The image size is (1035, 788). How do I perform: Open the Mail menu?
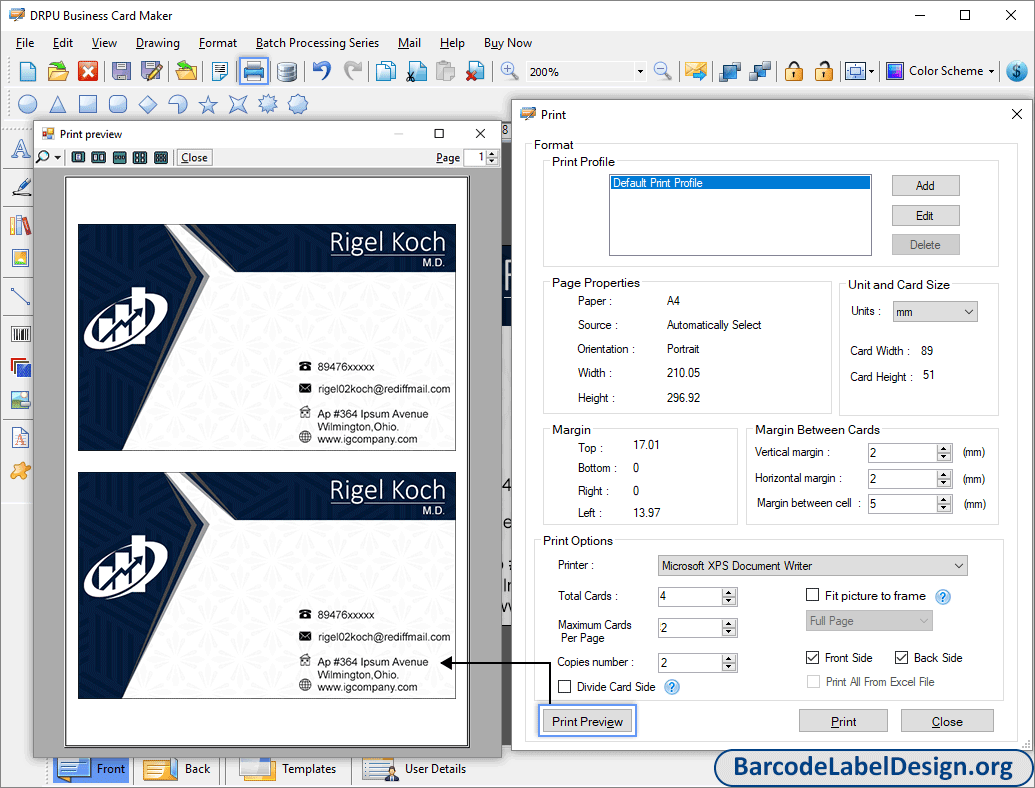pos(409,43)
